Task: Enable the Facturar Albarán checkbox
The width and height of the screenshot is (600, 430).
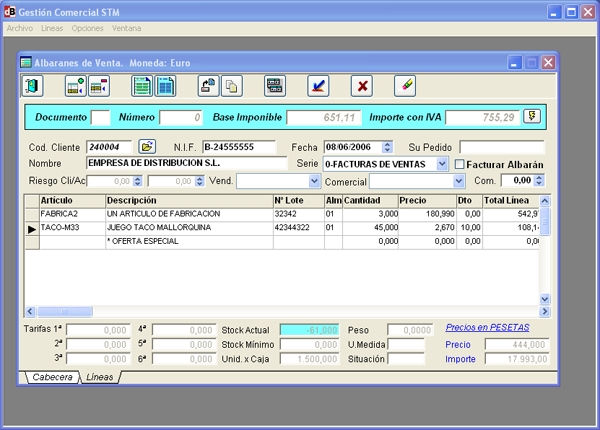Action: (x=460, y=164)
